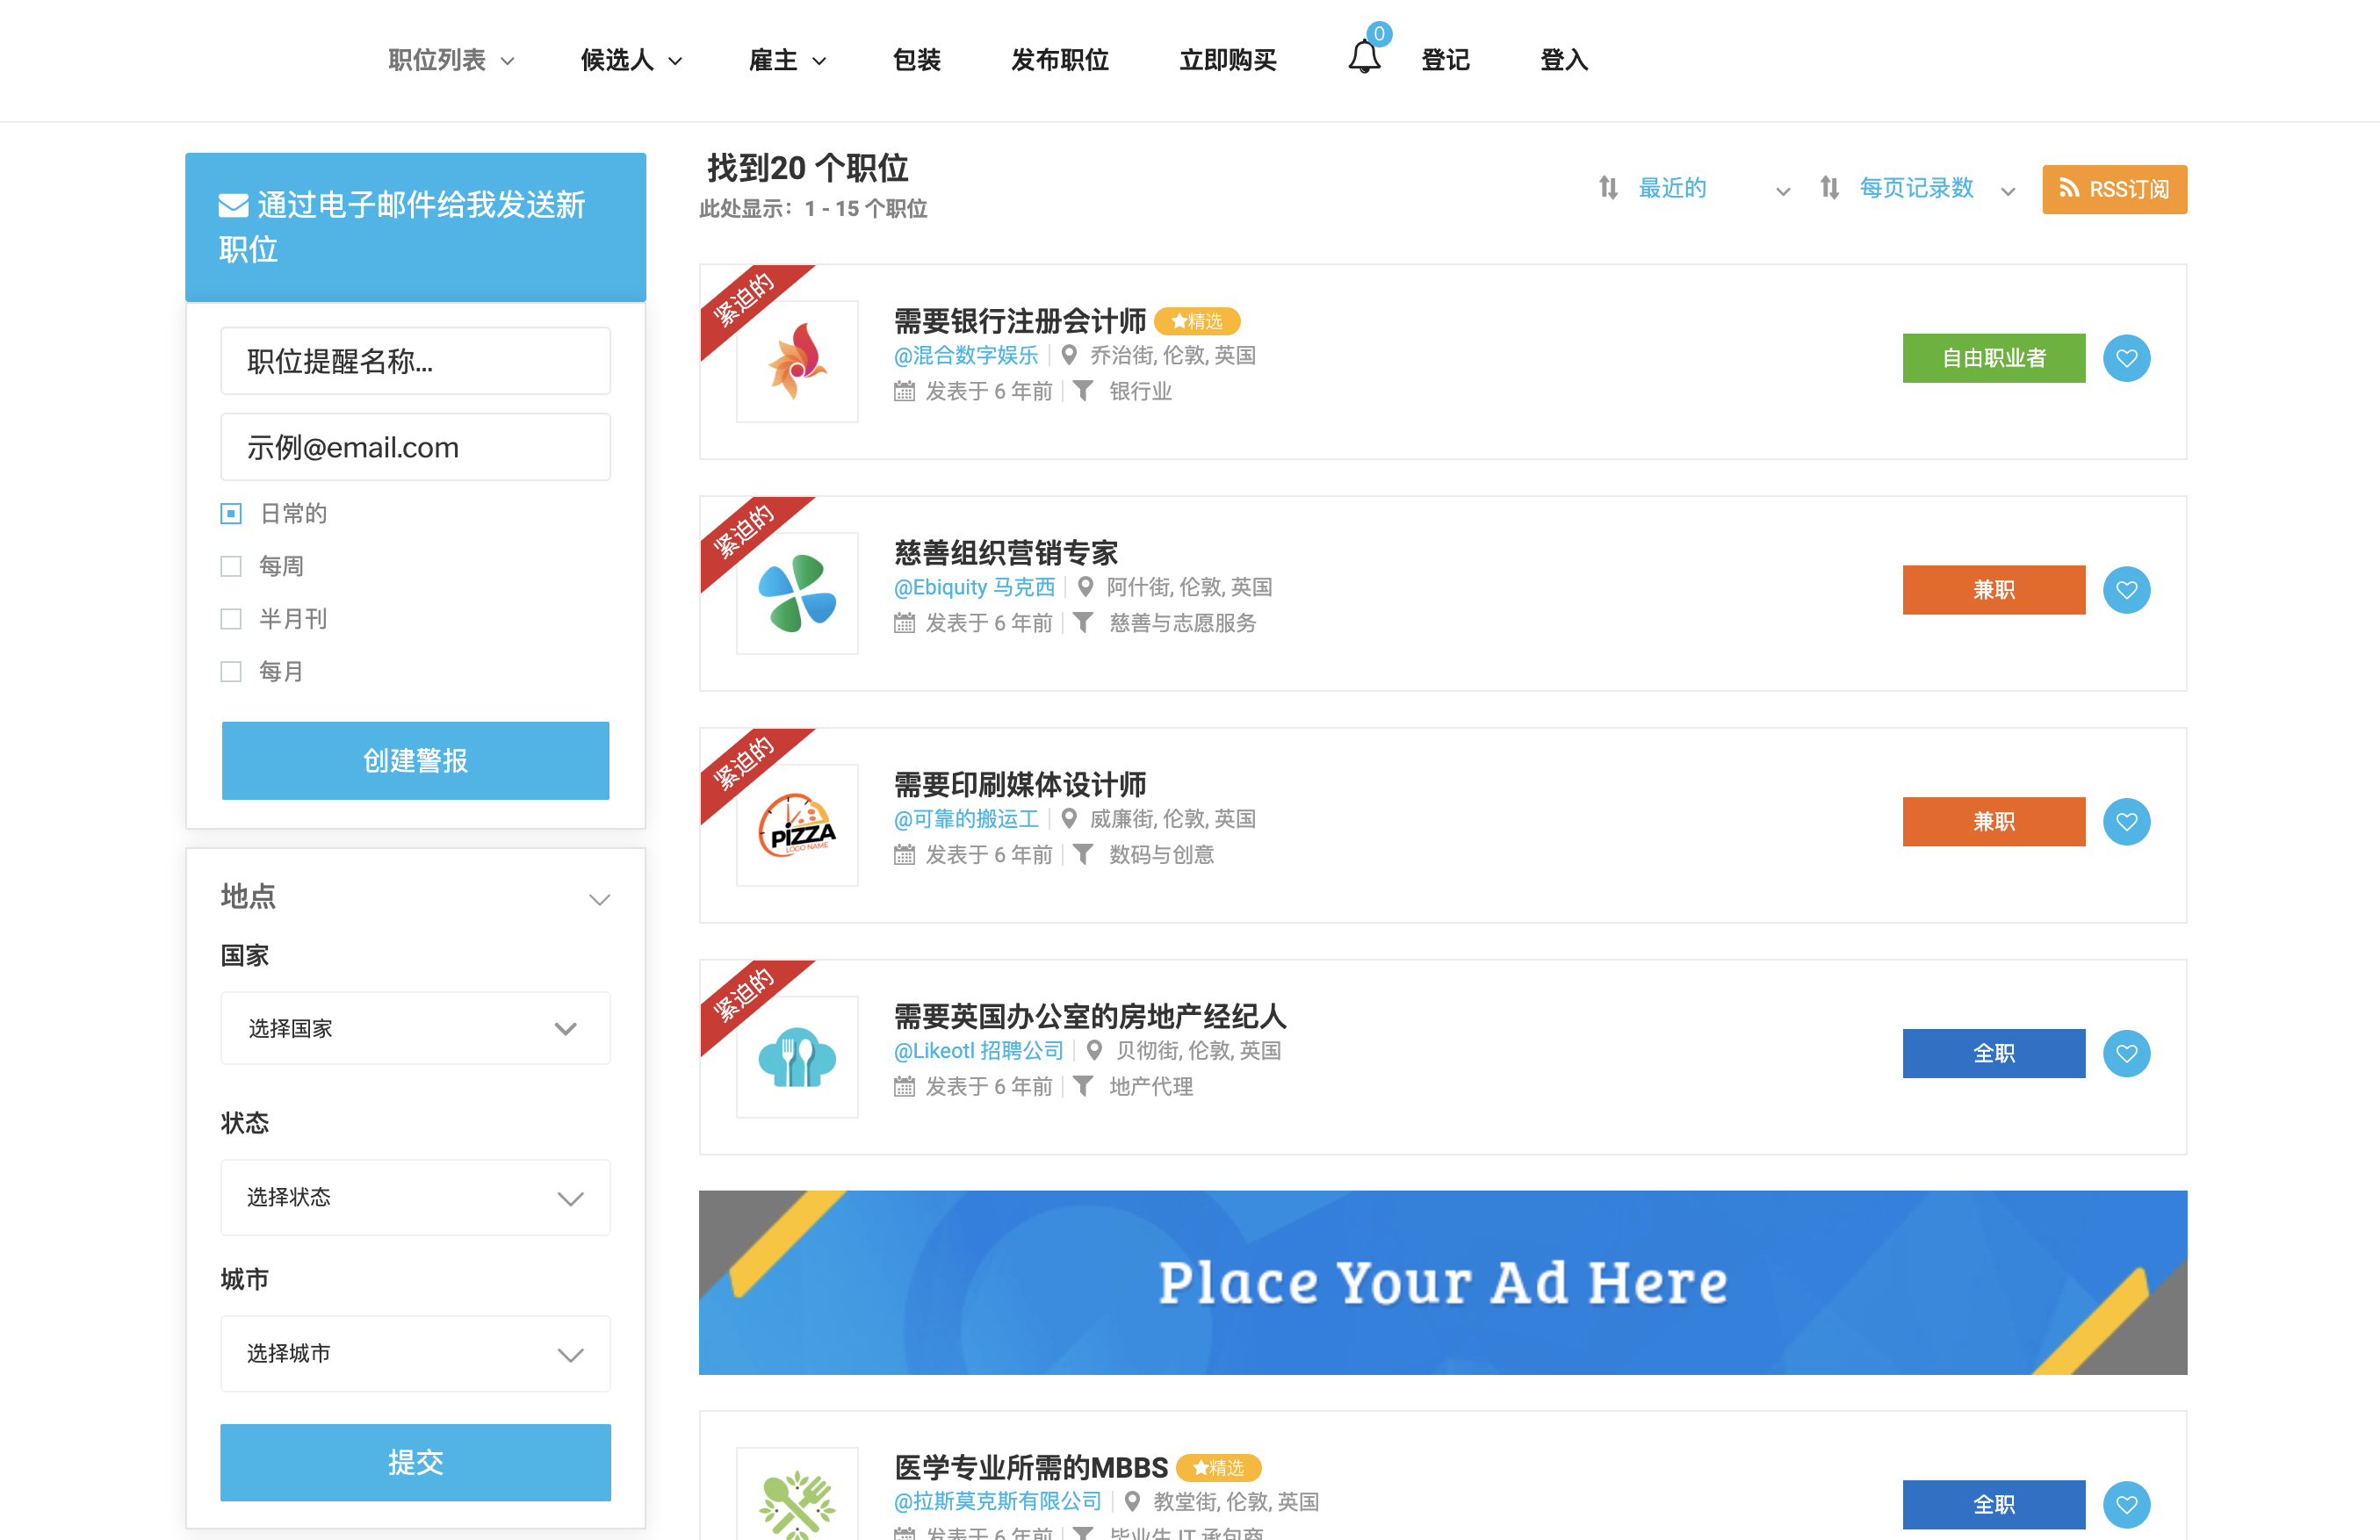This screenshot has height=1540, width=2380.
Task: Favorite the 需要印刷媒体设计师 job with heart icon
Action: (2126, 822)
